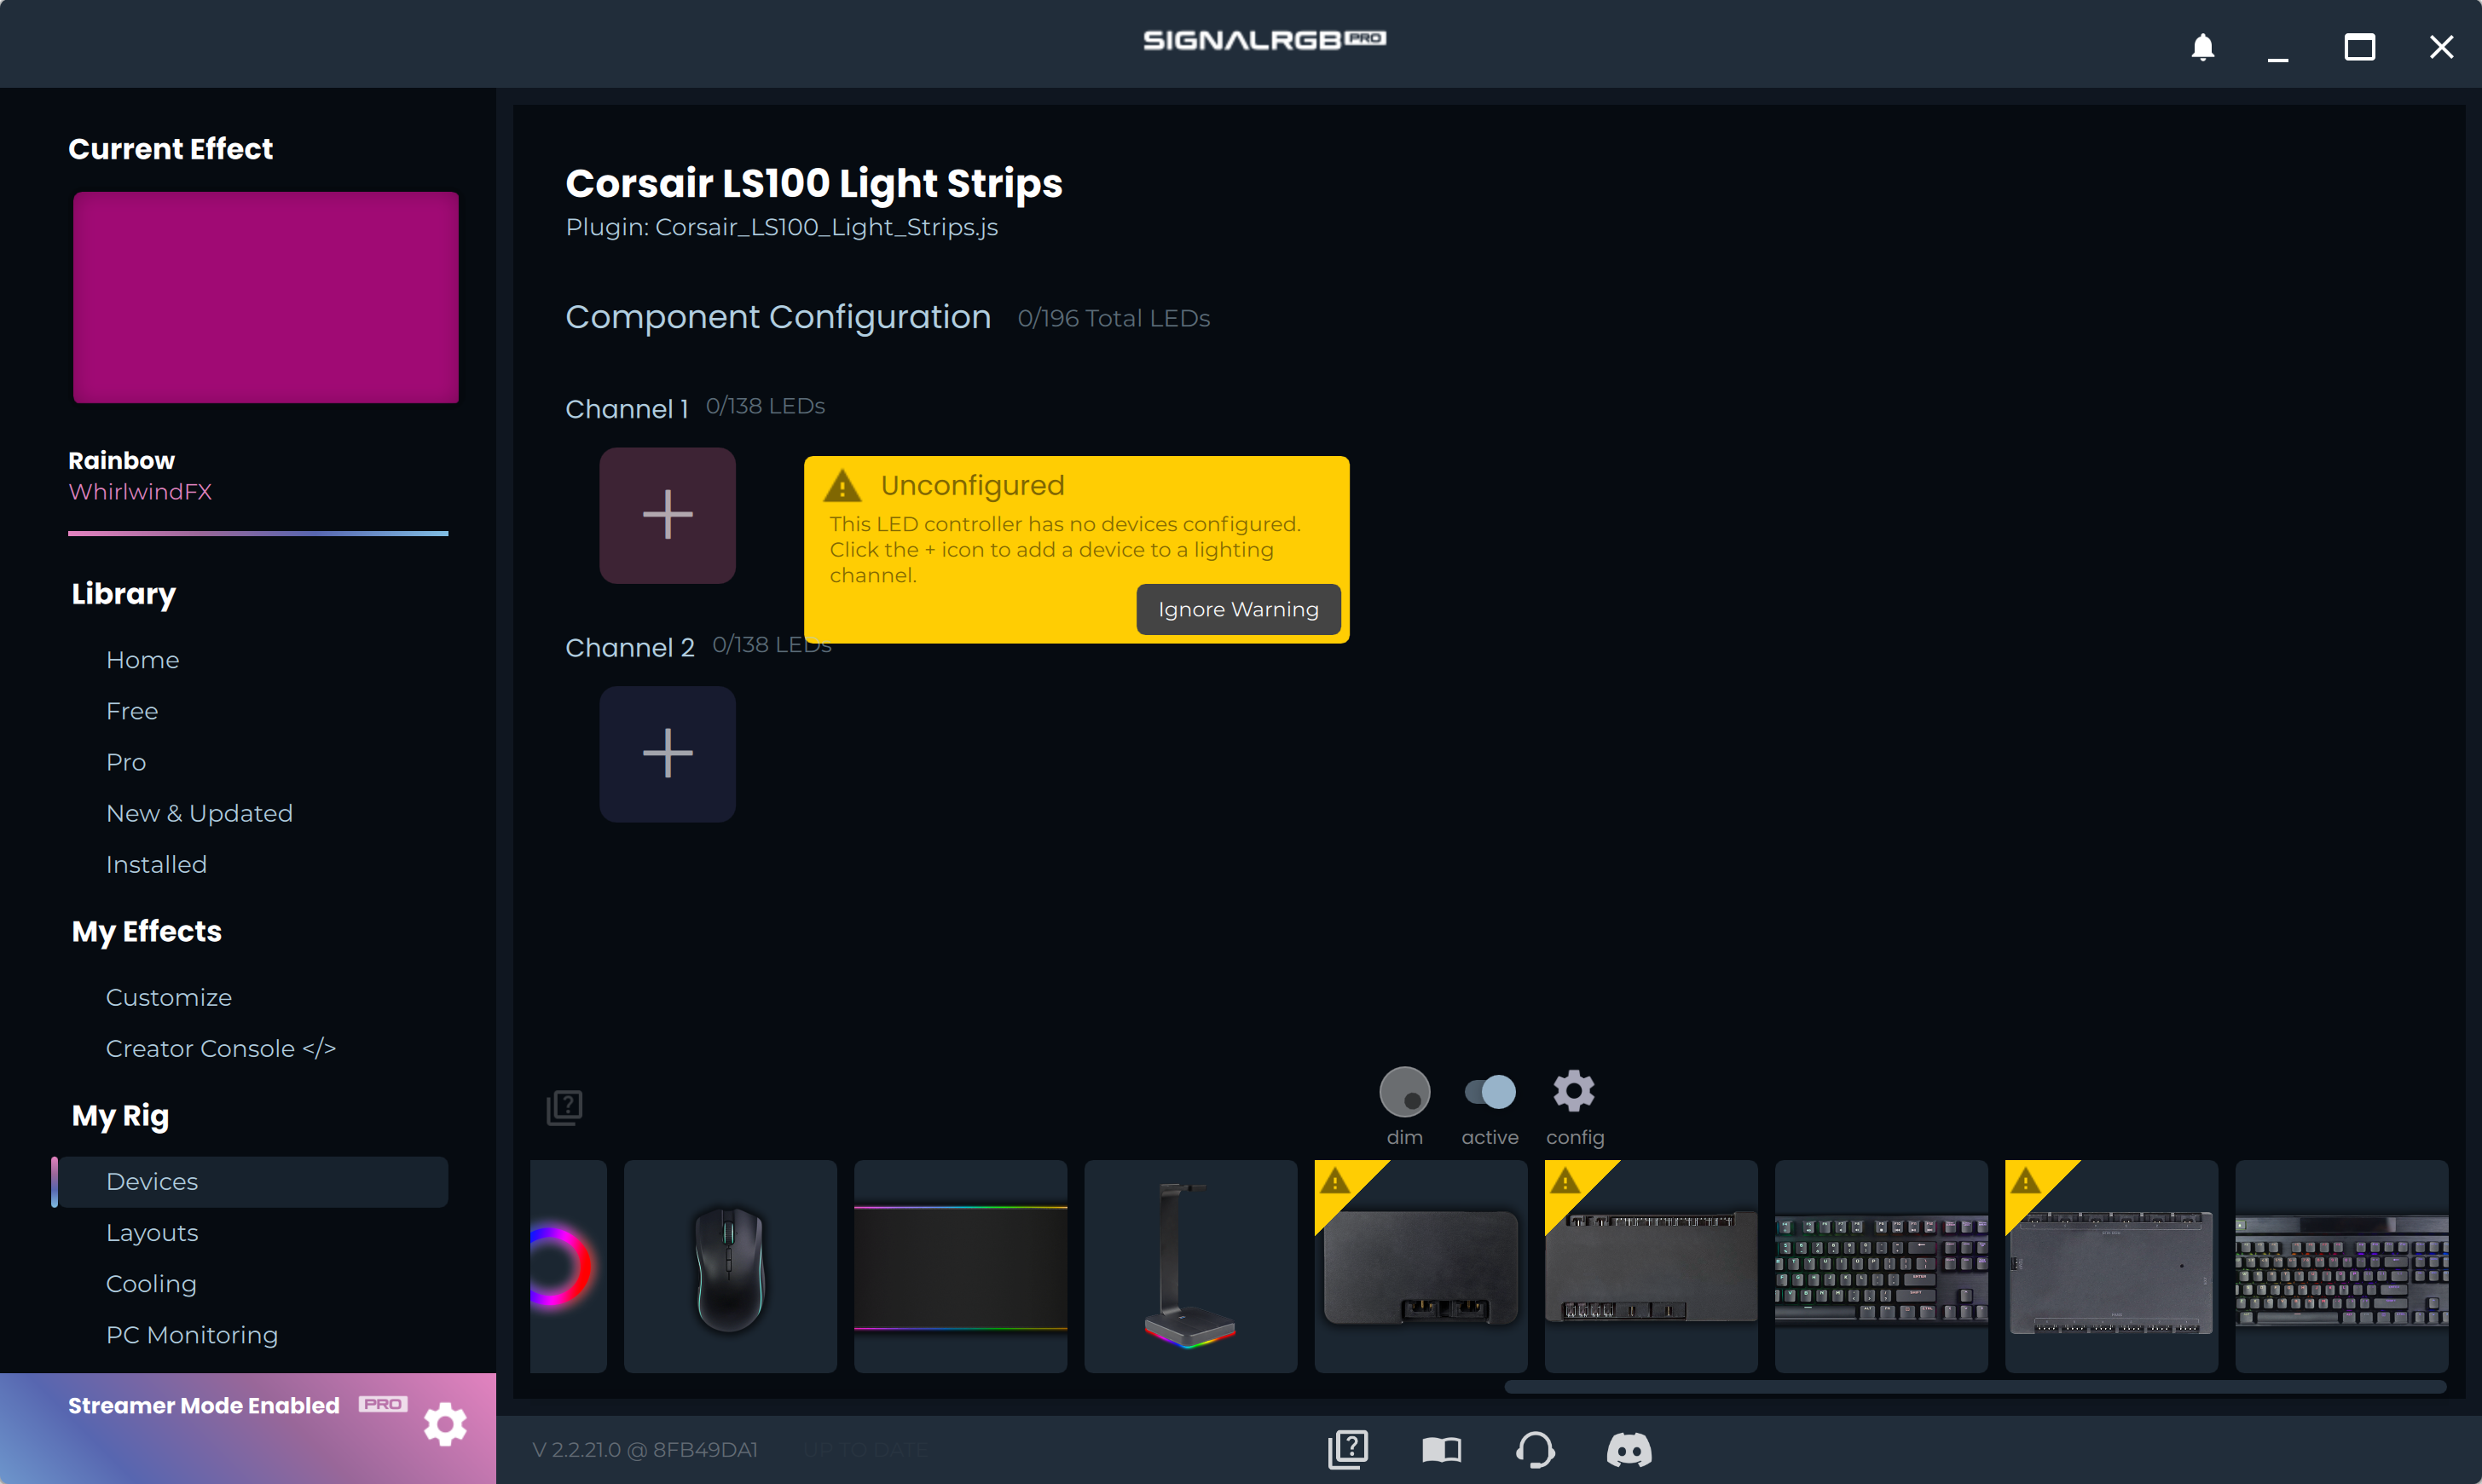Image resolution: width=2482 pixels, height=1484 pixels.
Task: Switch to the Layouts section
Action: click(x=152, y=1233)
